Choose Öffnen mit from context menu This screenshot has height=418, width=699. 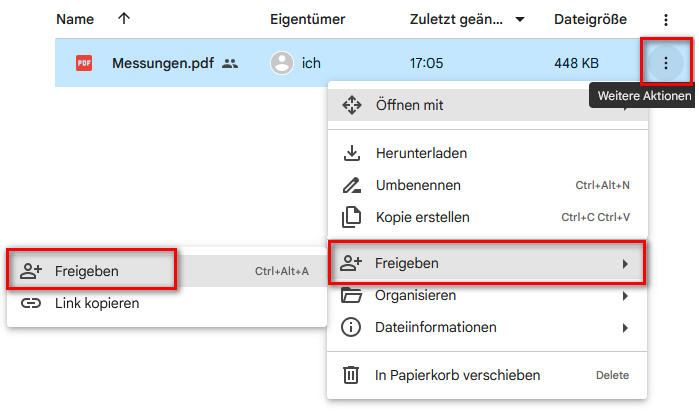click(x=409, y=105)
